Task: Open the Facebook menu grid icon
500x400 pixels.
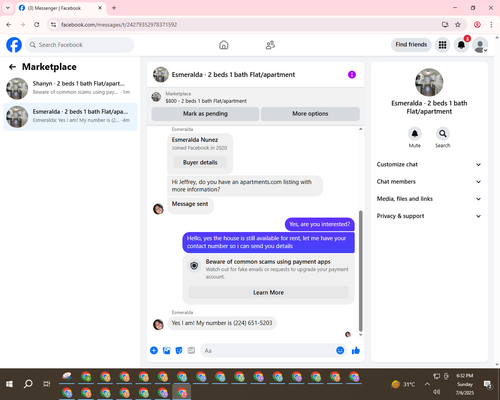Action: tap(442, 45)
